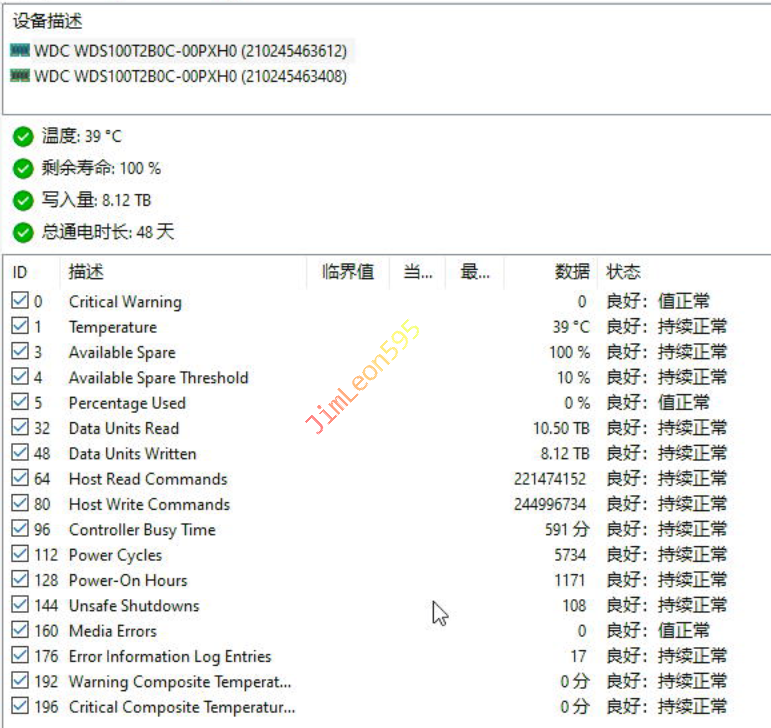The width and height of the screenshot is (771, 728).
Task: Click the 临界值 column header
Action: click(x=348, y=272)
